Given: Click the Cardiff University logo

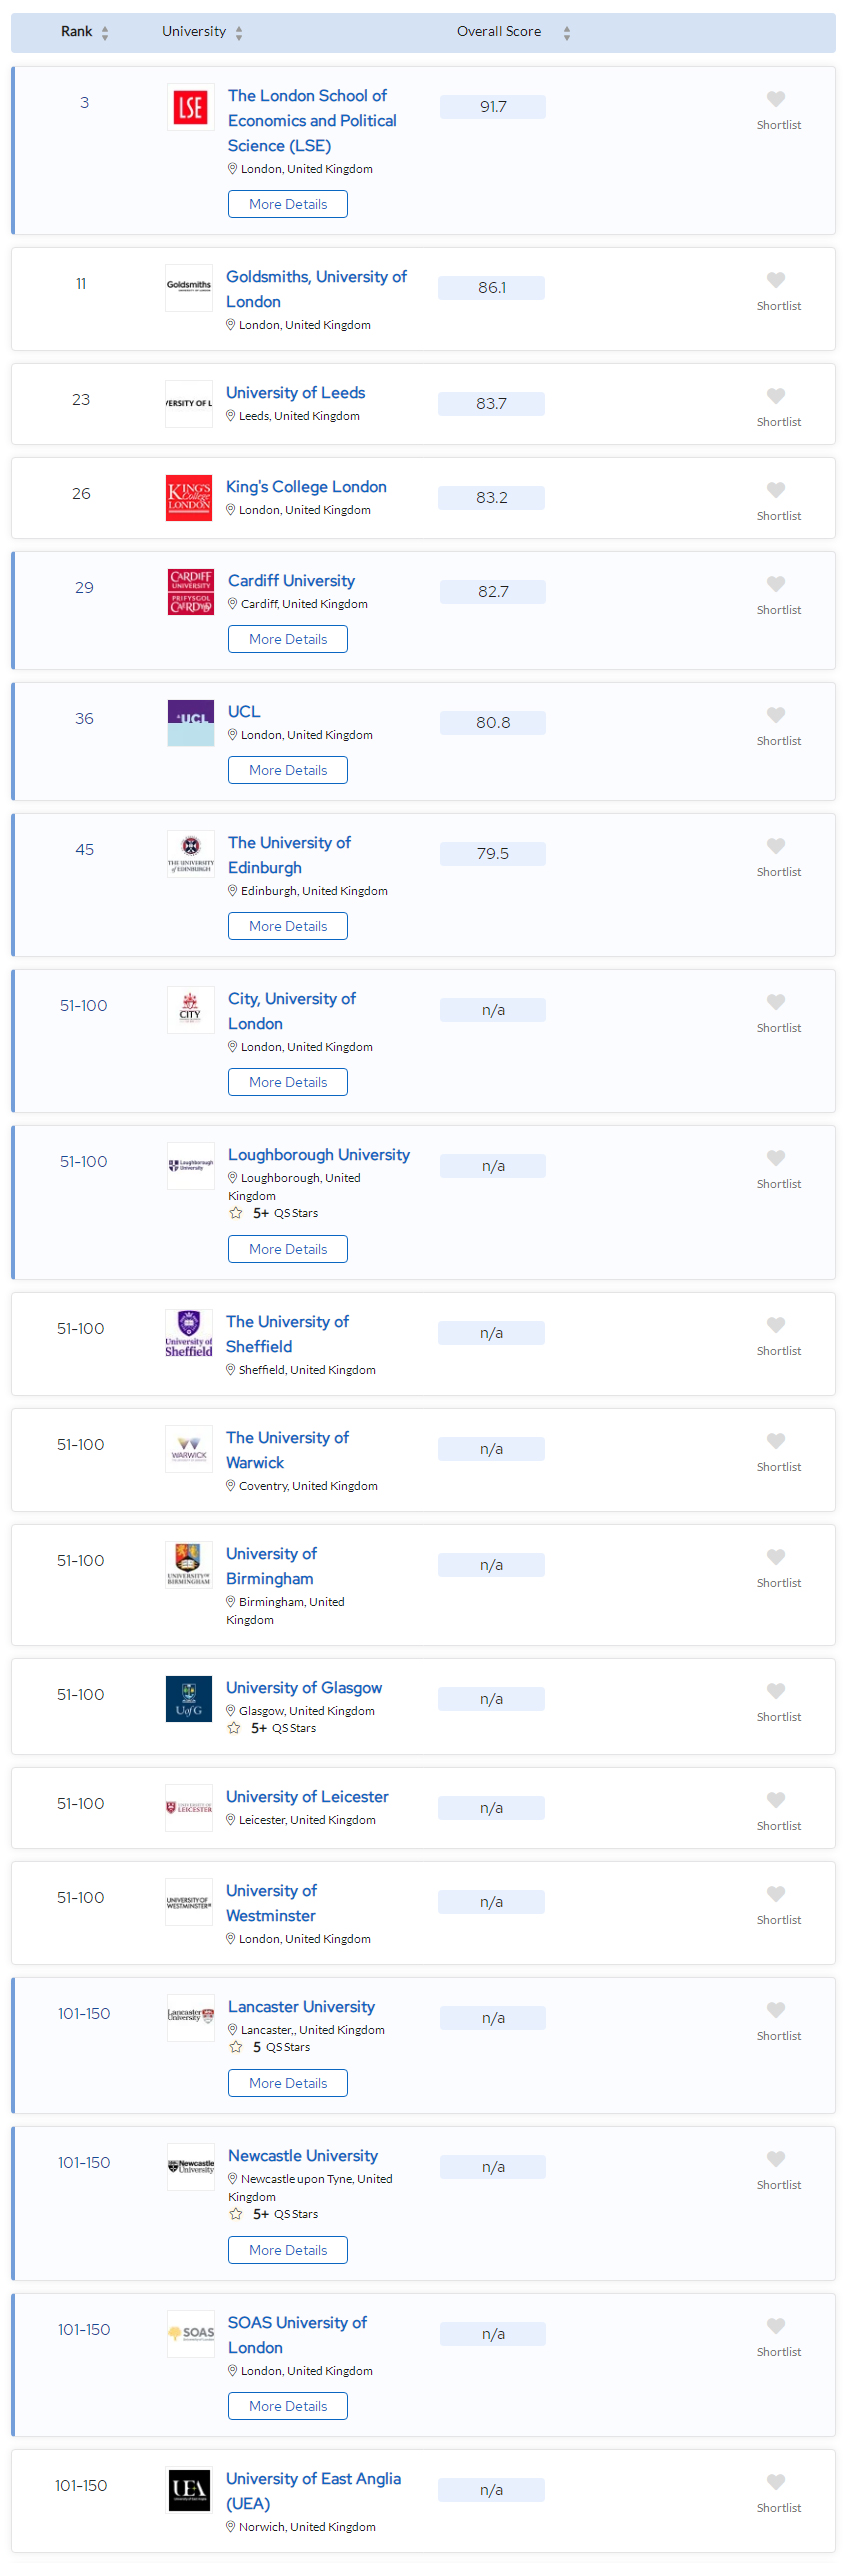Looking at the screenshot, I should click(x=190, y=591).
